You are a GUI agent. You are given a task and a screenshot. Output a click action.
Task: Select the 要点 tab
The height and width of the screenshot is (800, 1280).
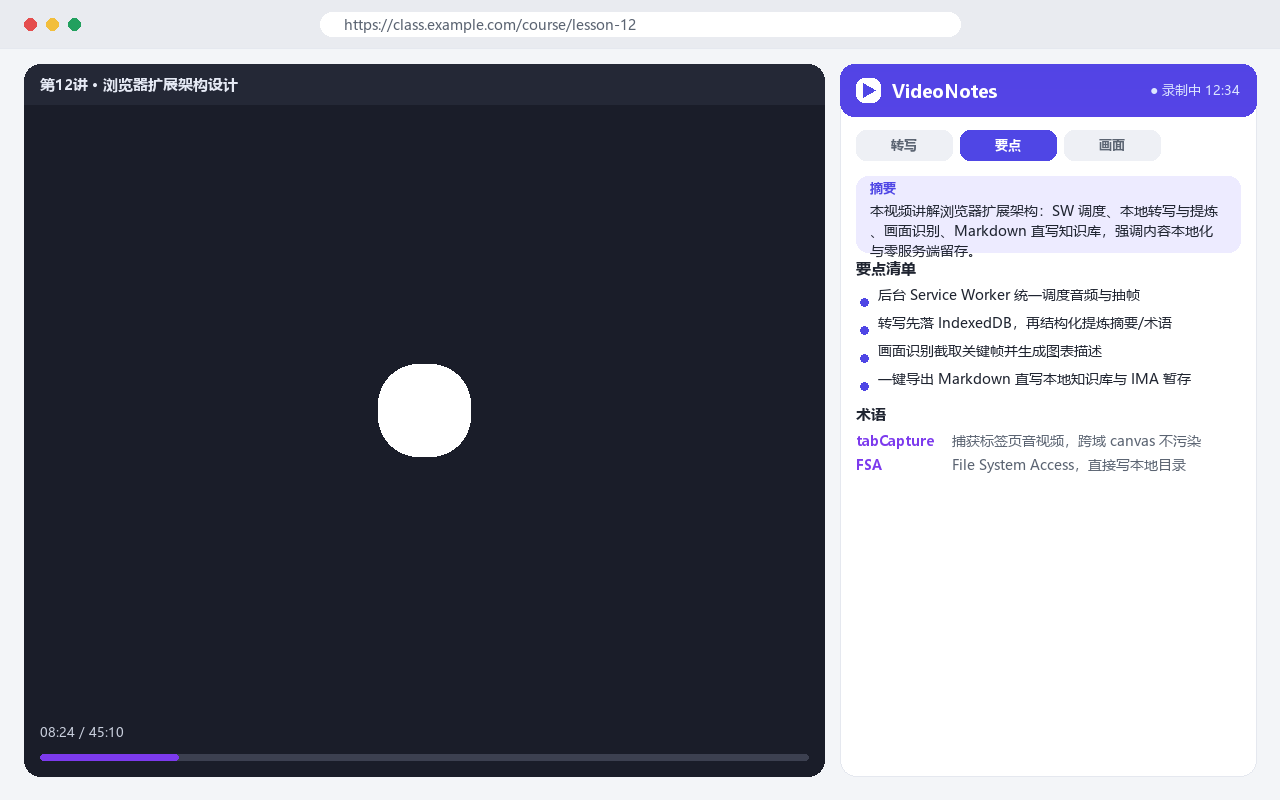point(1008,145)
